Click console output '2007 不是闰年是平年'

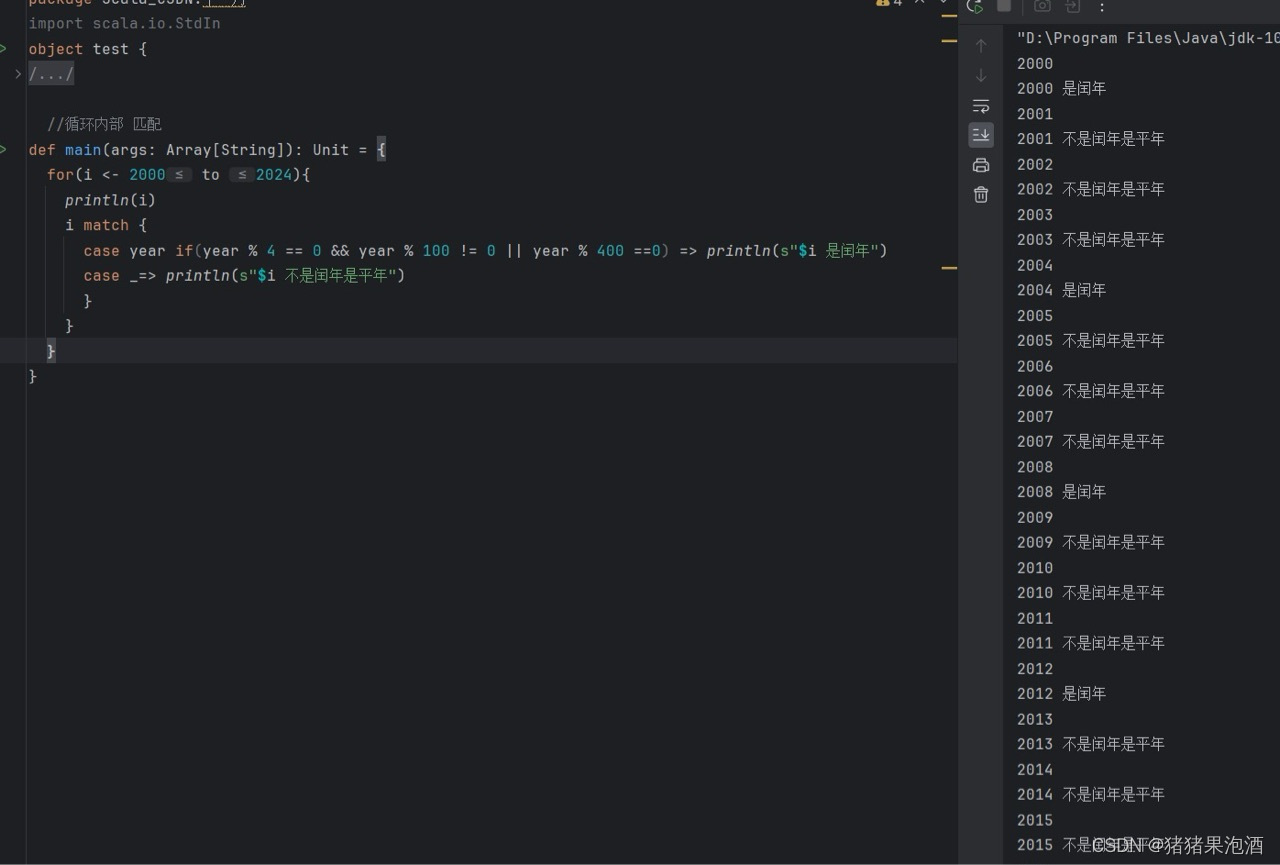tap(1091, 441)
